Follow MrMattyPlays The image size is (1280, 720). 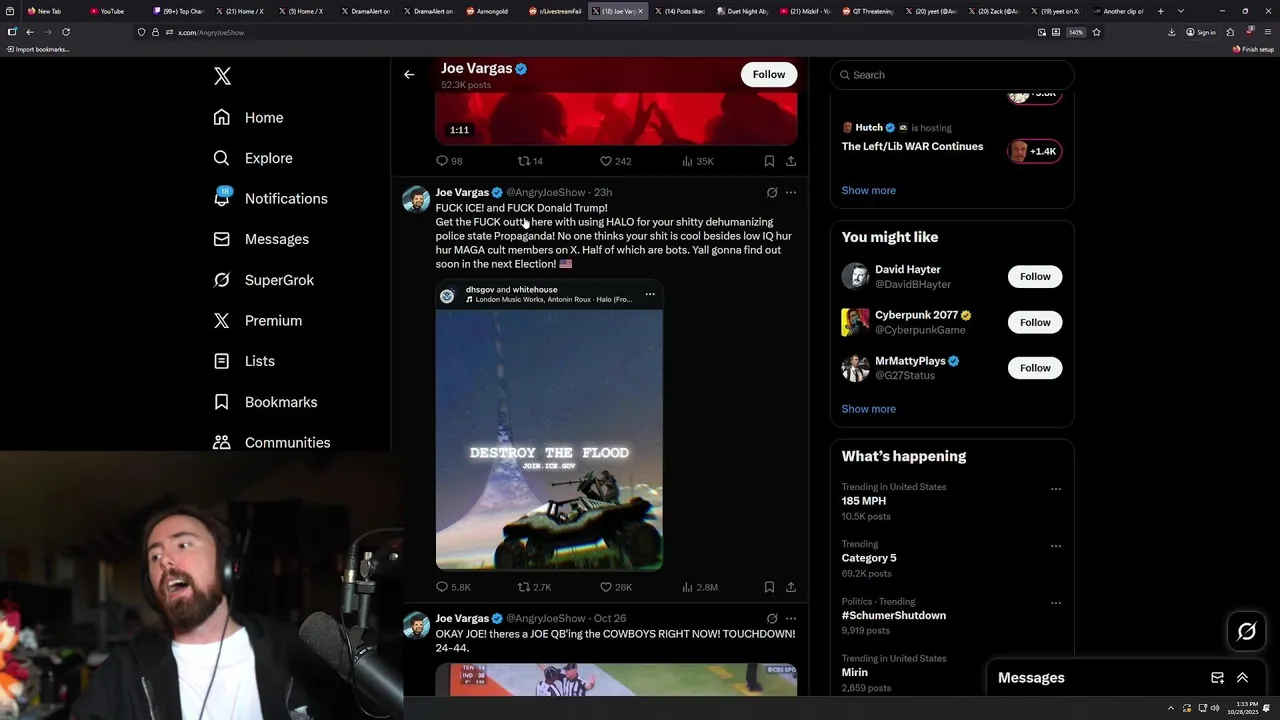click(x=1035, y=368)
